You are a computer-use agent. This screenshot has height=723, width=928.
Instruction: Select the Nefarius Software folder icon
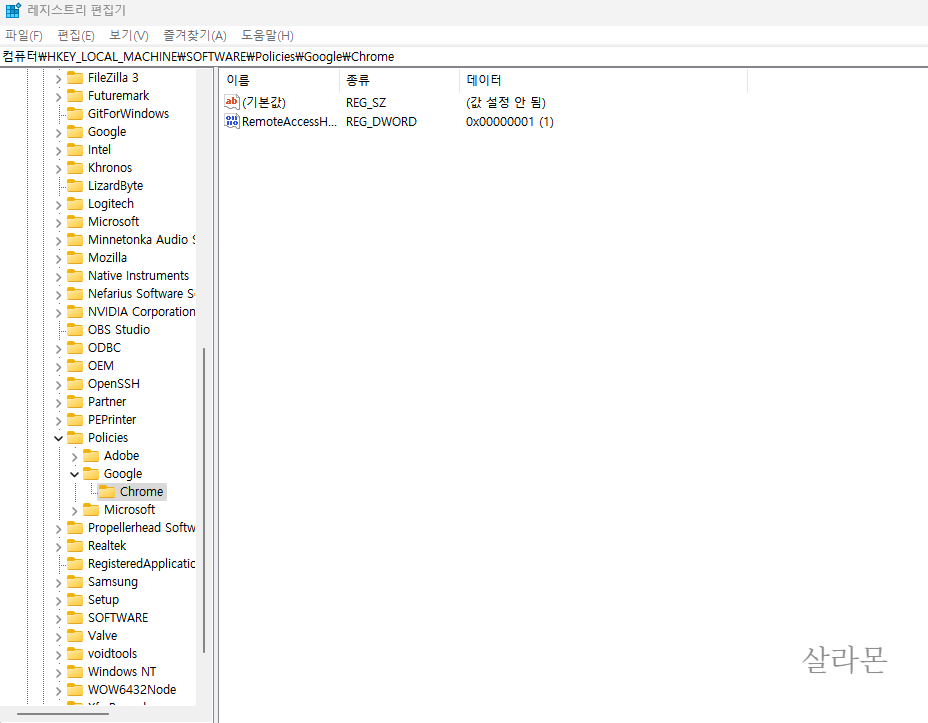coord(75,293)
